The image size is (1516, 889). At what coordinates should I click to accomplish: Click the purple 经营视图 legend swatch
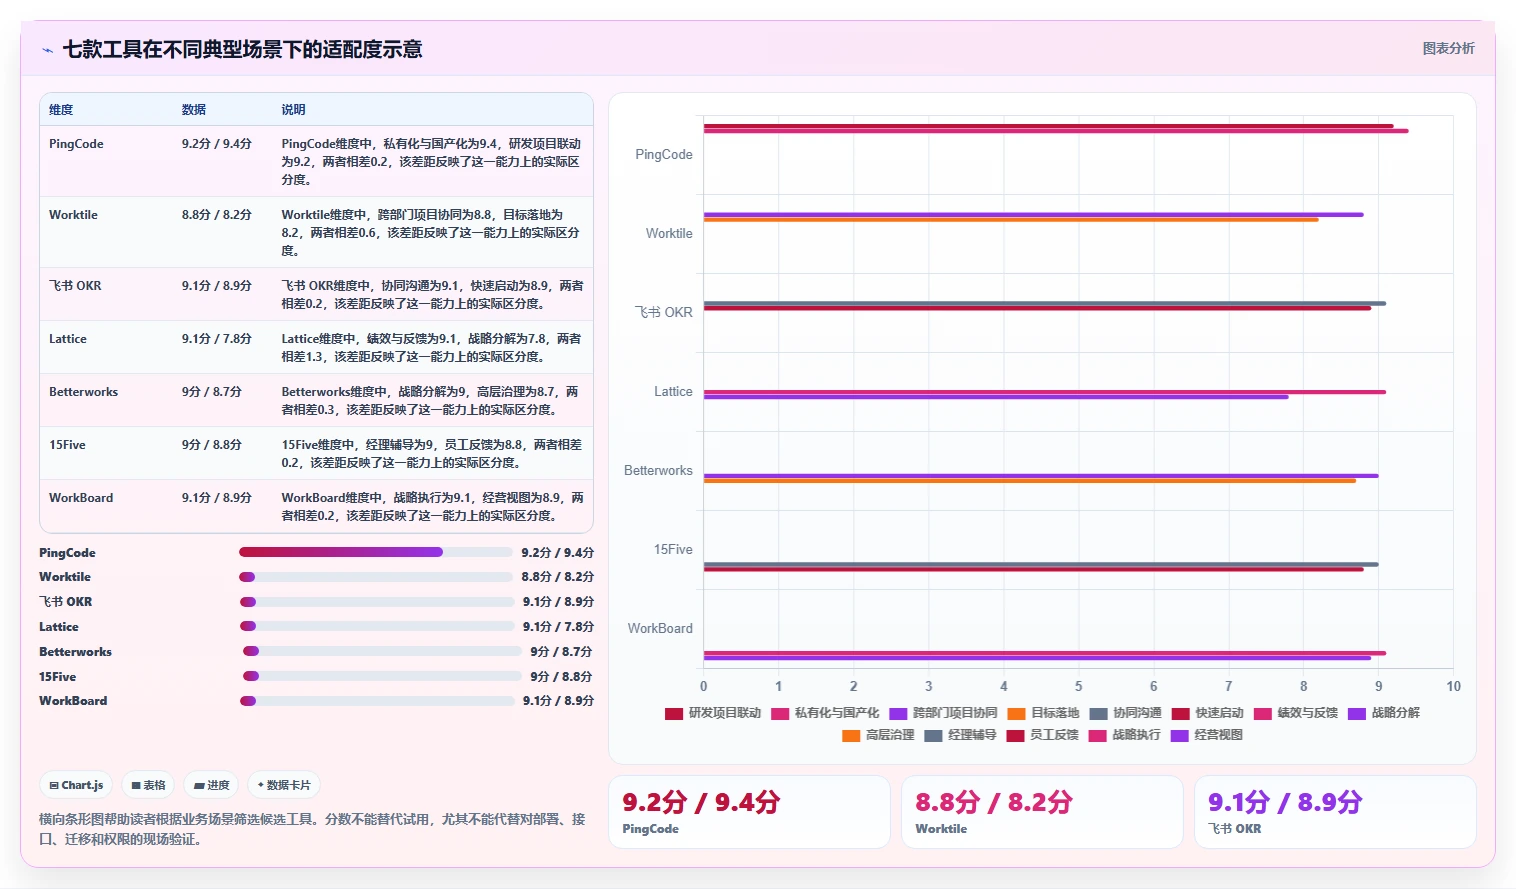(1179, 736)
